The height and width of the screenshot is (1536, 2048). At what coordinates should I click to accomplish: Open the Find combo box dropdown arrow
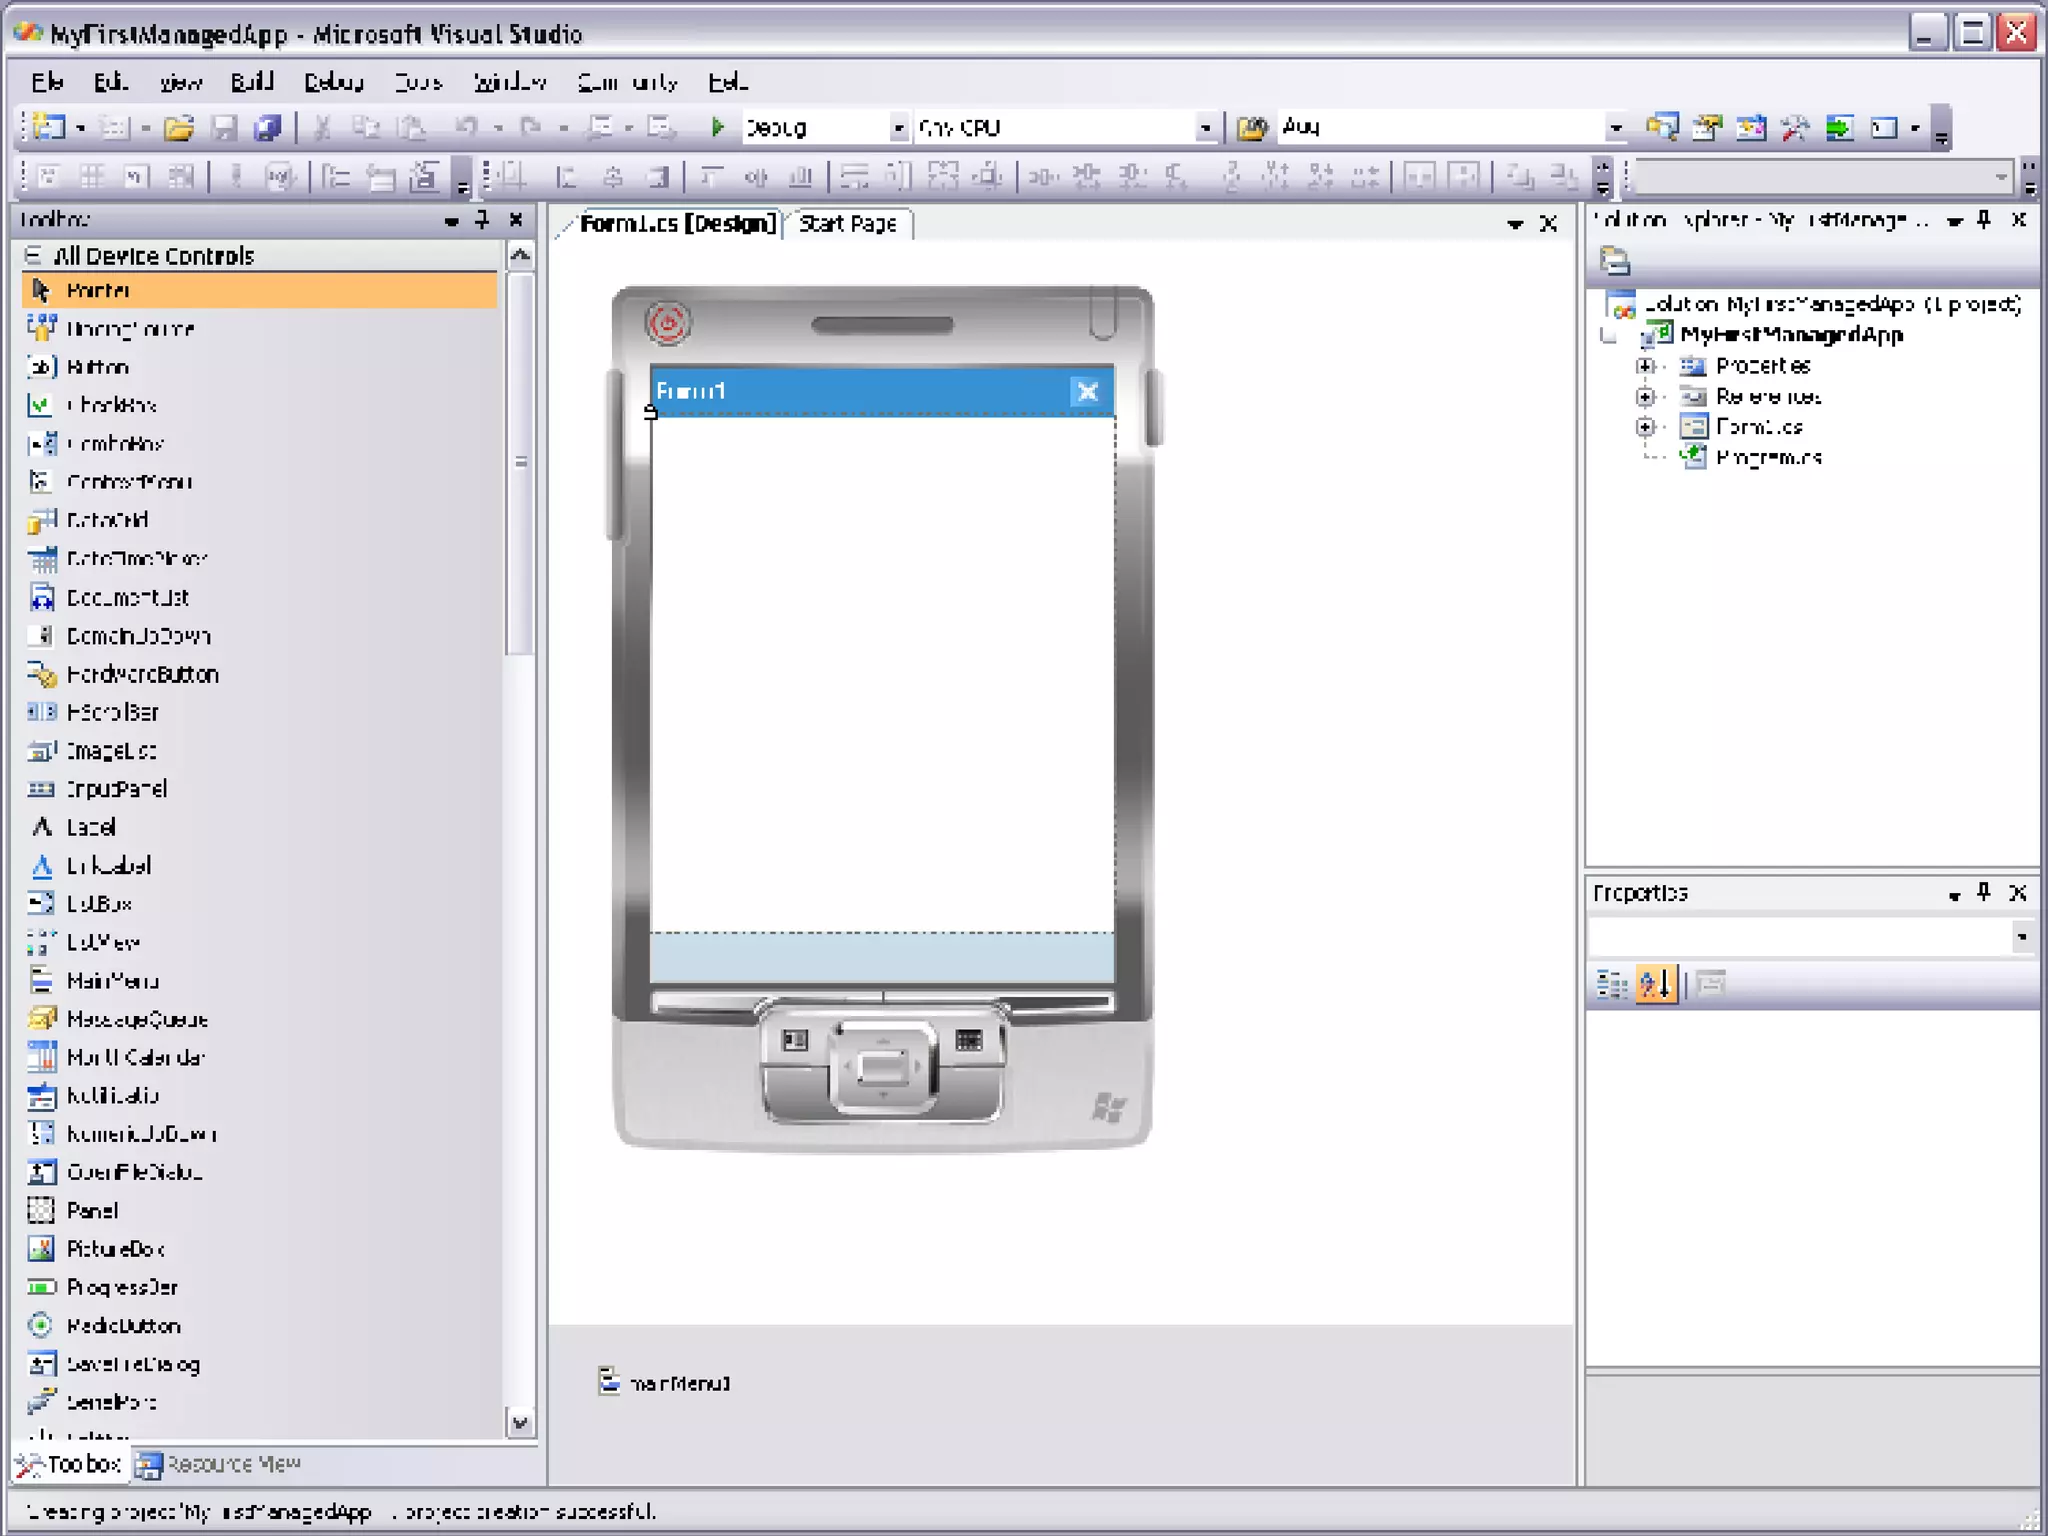pyautogui.click(x=1615, y=127)
